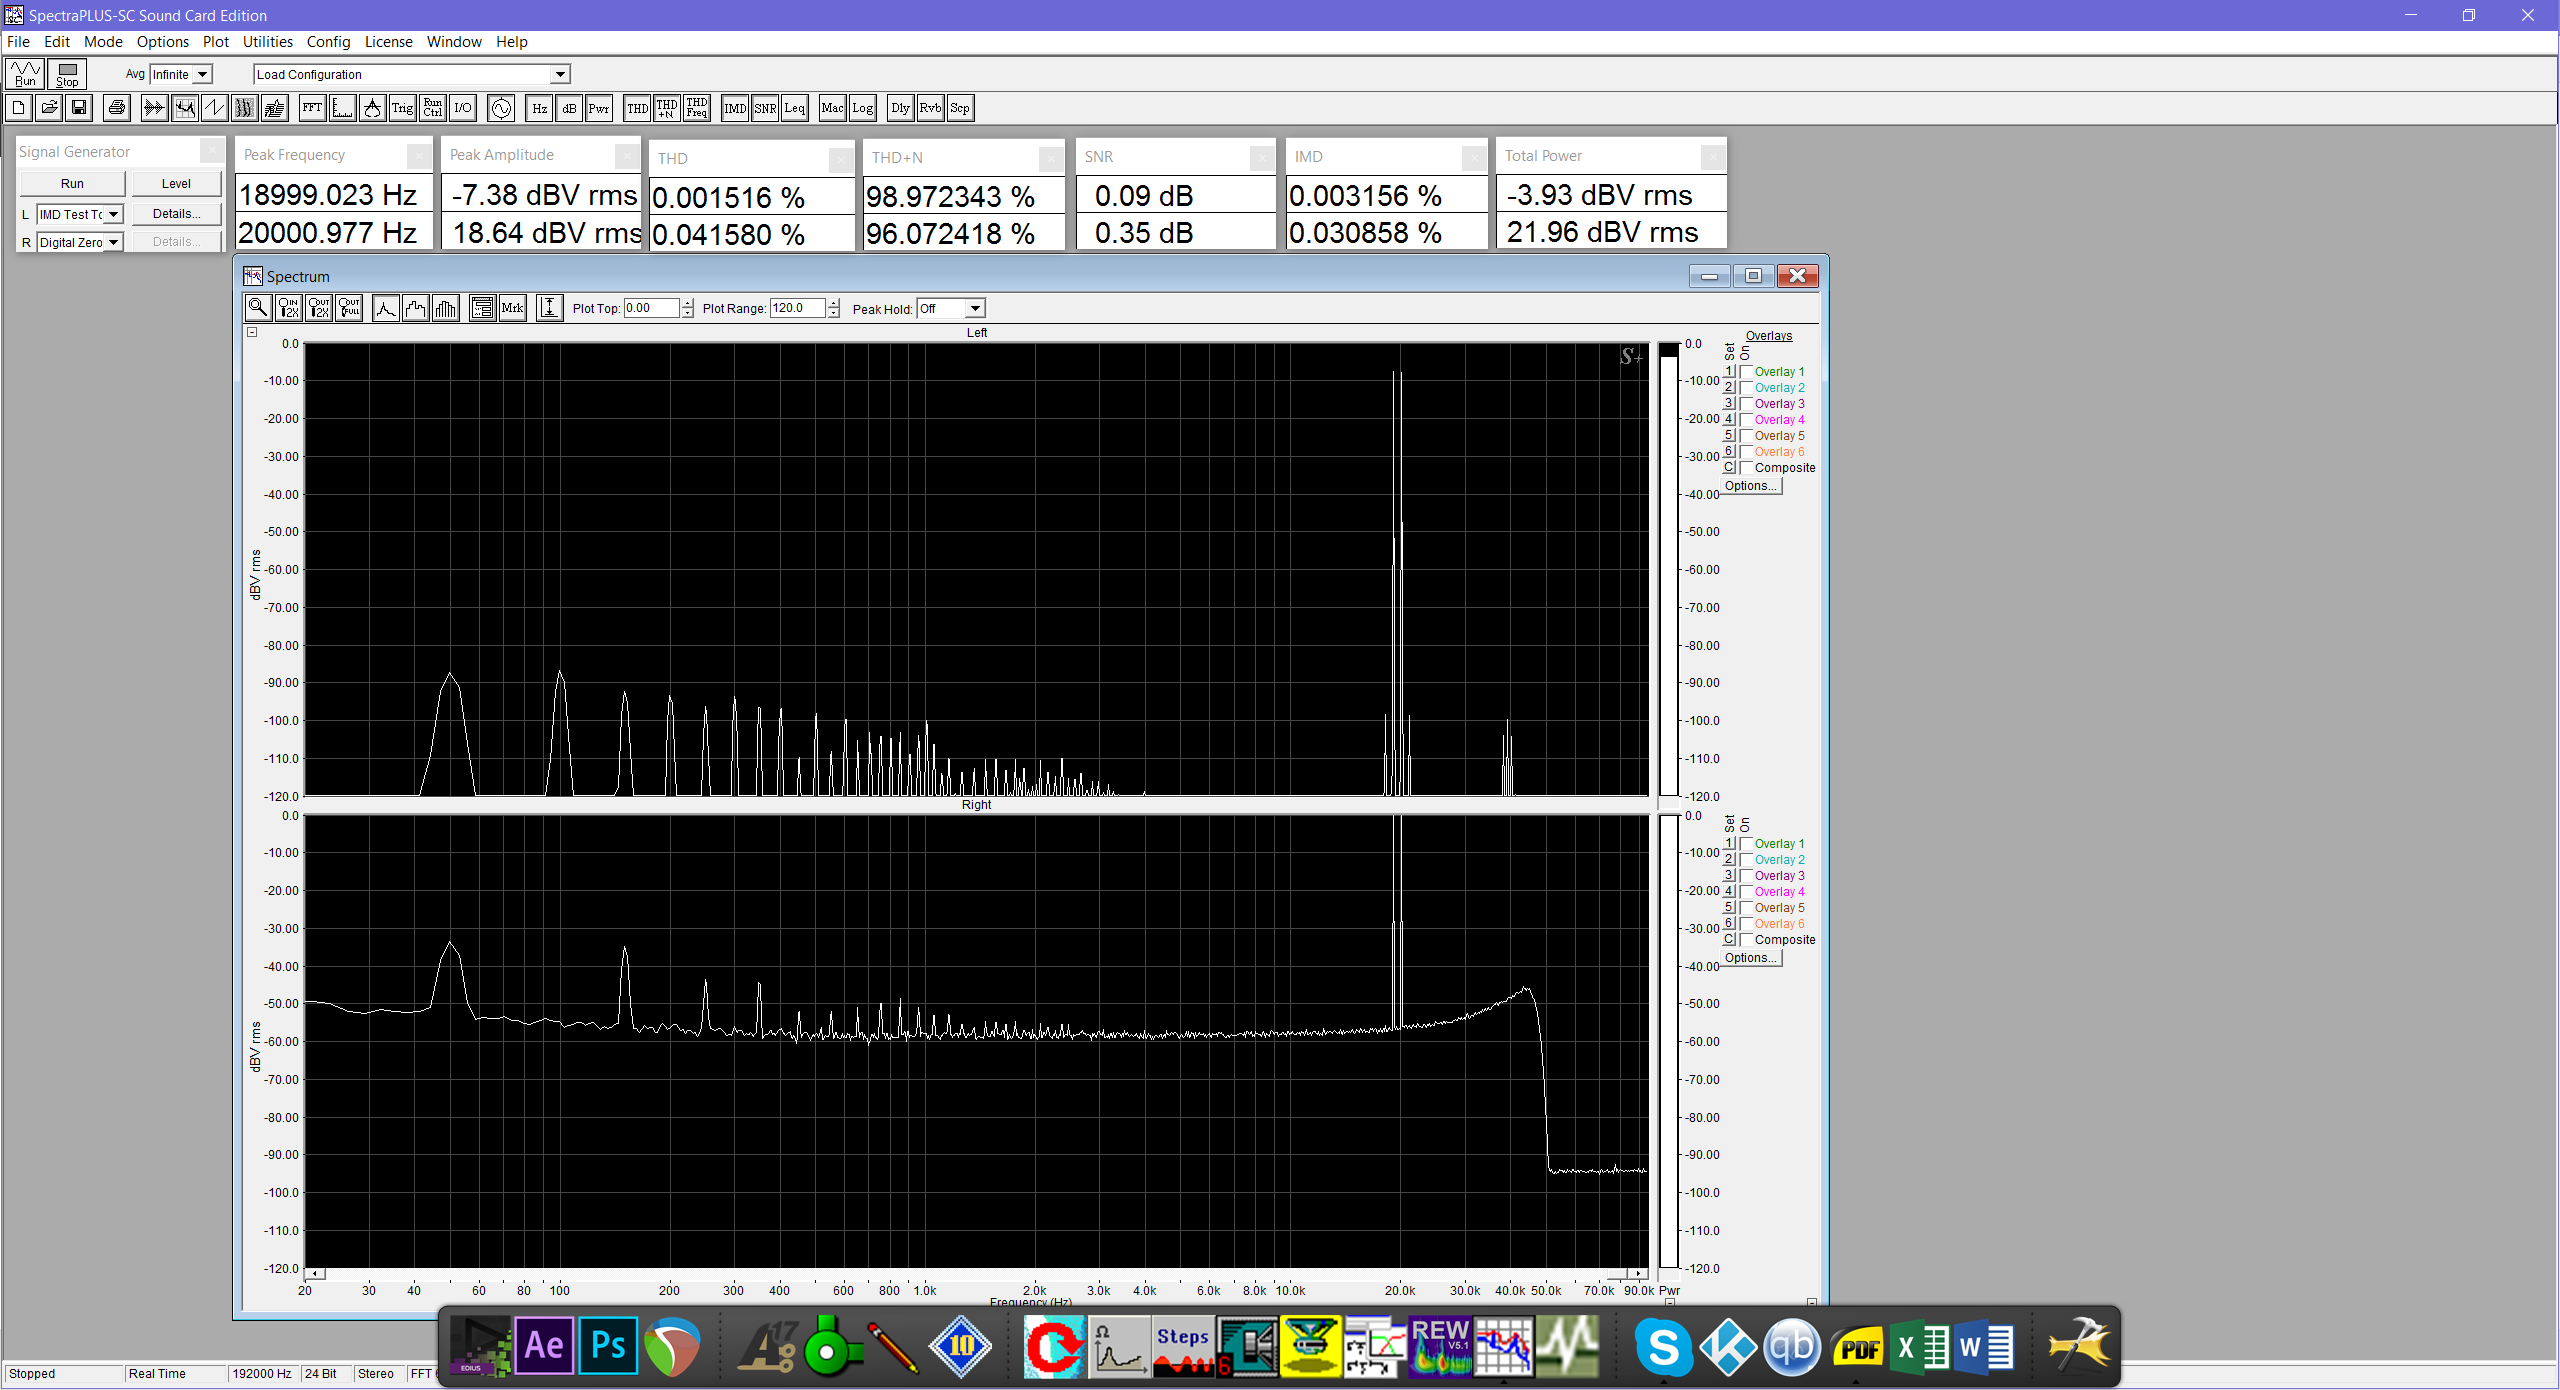This screenshot has height=1390, width=2560.
Task: Print using the printer icon
Action: [x=117, y=108]
